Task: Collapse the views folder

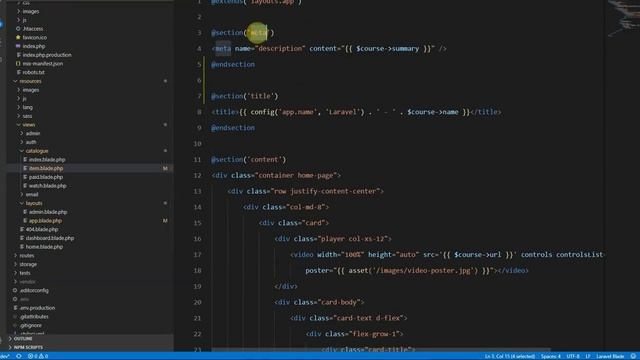Action: [29, 125]
